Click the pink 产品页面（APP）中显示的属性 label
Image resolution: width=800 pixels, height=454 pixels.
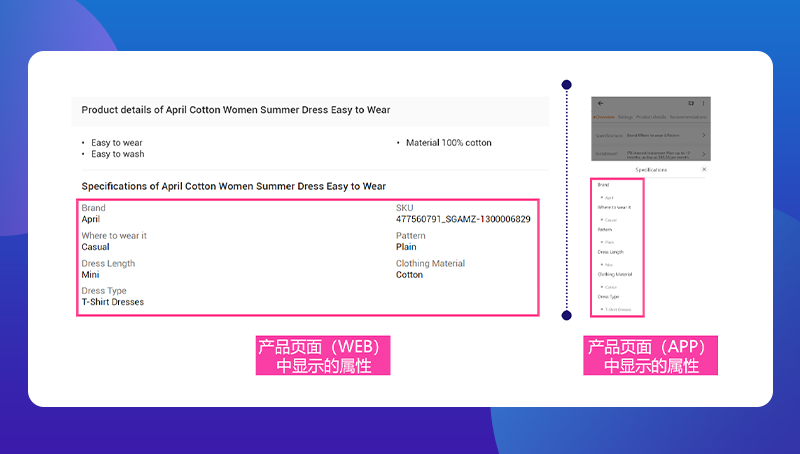[651, 356]
